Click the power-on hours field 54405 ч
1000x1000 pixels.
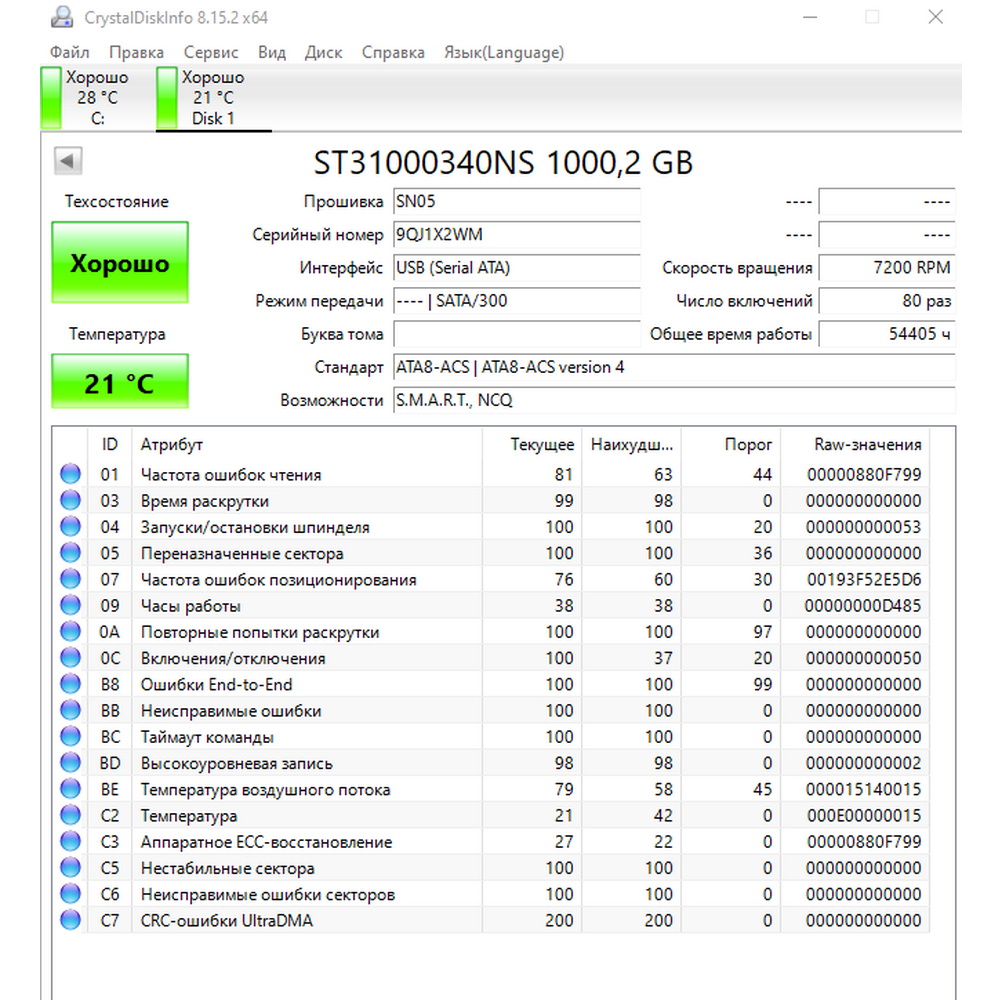[x=886, y=334]
